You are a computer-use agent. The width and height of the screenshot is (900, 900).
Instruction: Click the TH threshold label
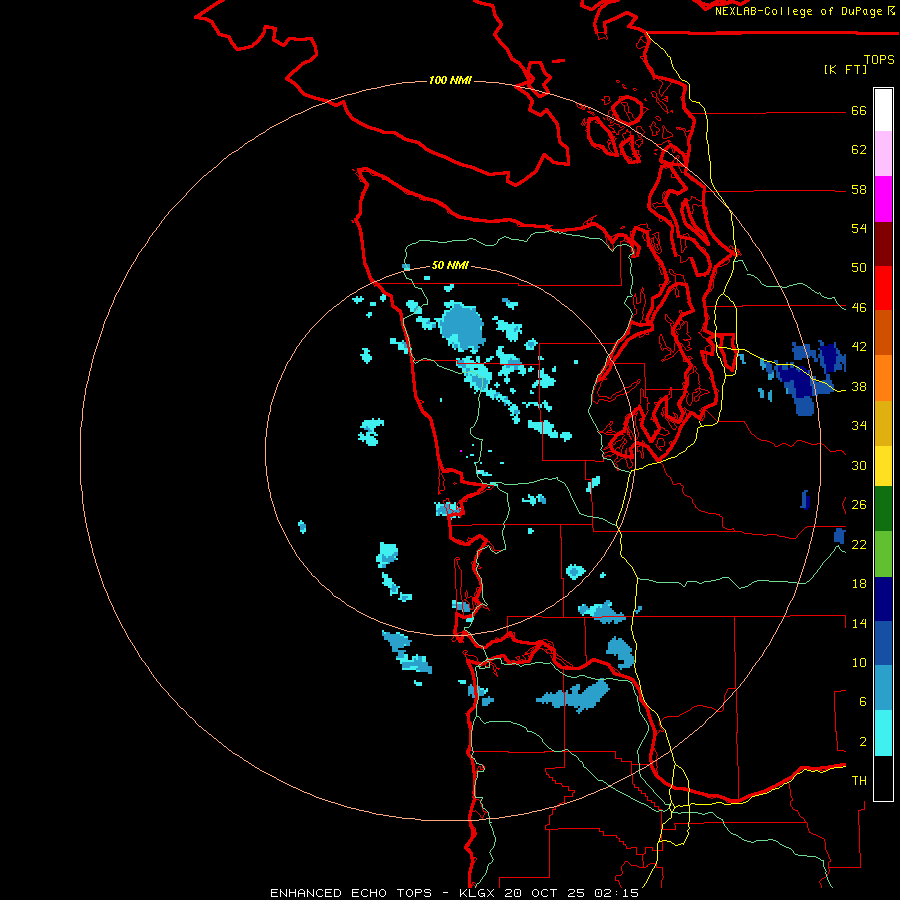tap(859, 781)
